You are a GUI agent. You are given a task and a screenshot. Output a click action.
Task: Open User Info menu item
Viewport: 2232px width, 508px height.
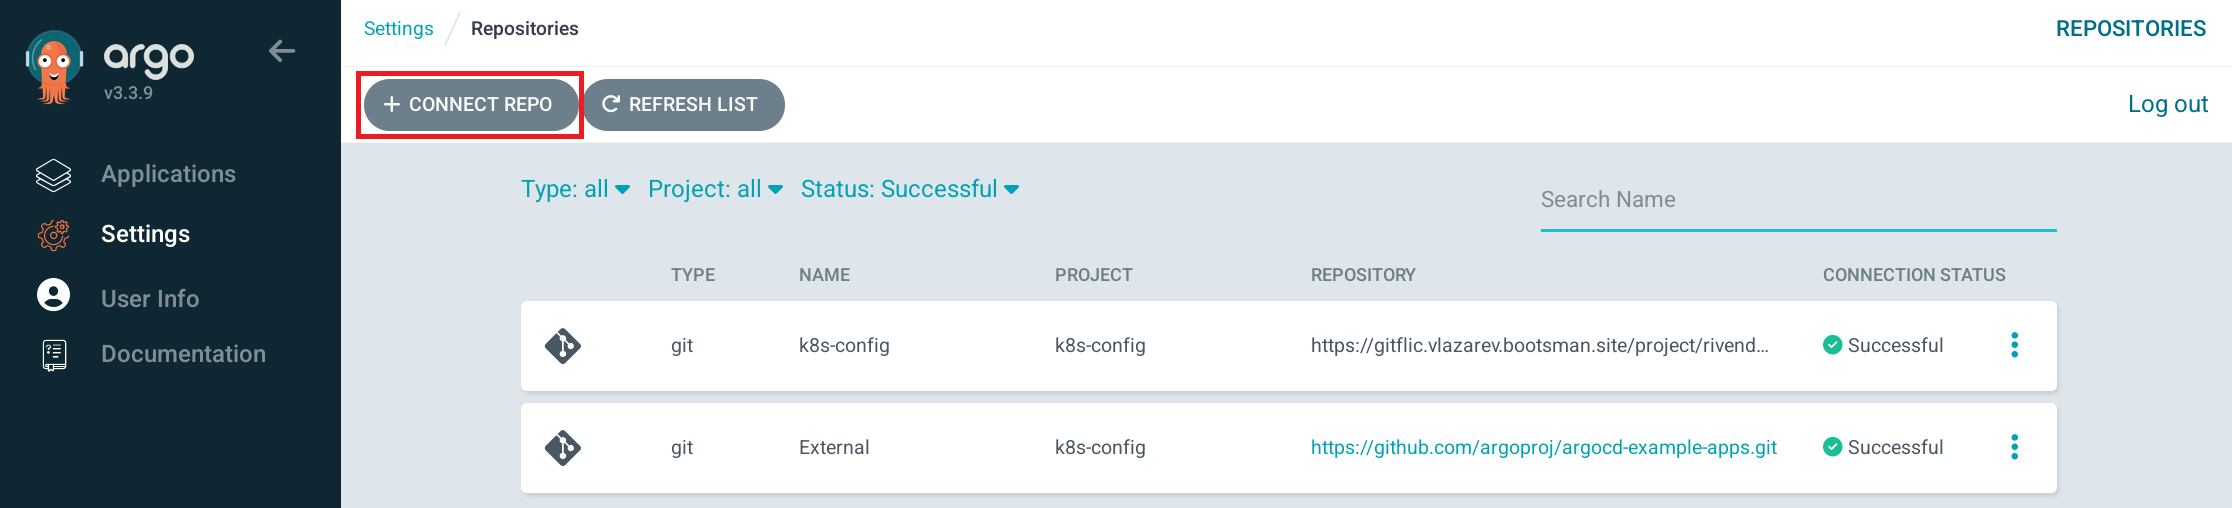pos(150,299)
